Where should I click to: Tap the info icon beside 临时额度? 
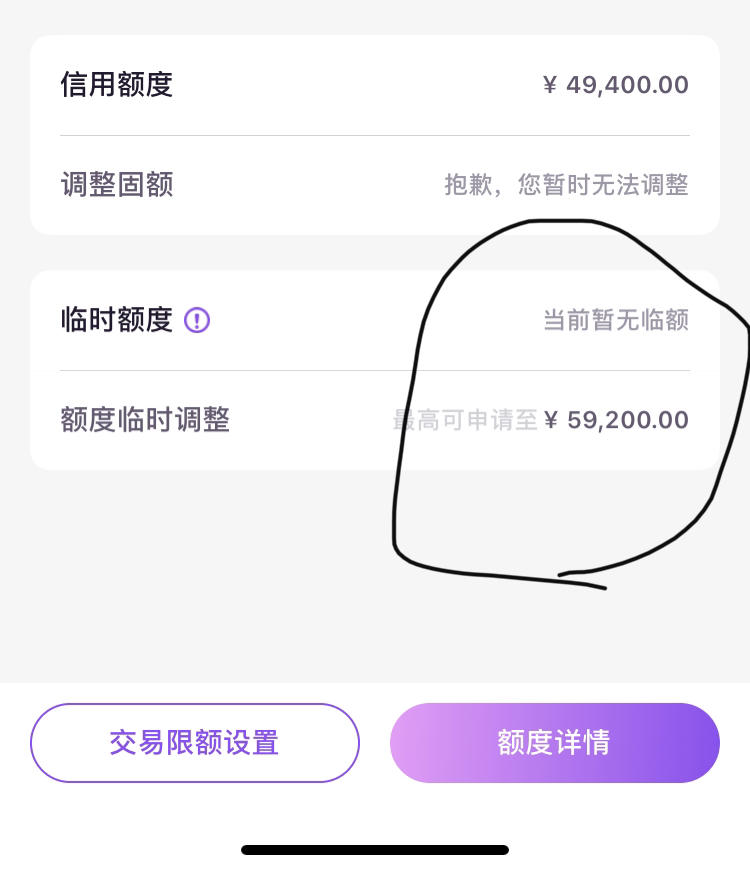[x=197, y=320]
